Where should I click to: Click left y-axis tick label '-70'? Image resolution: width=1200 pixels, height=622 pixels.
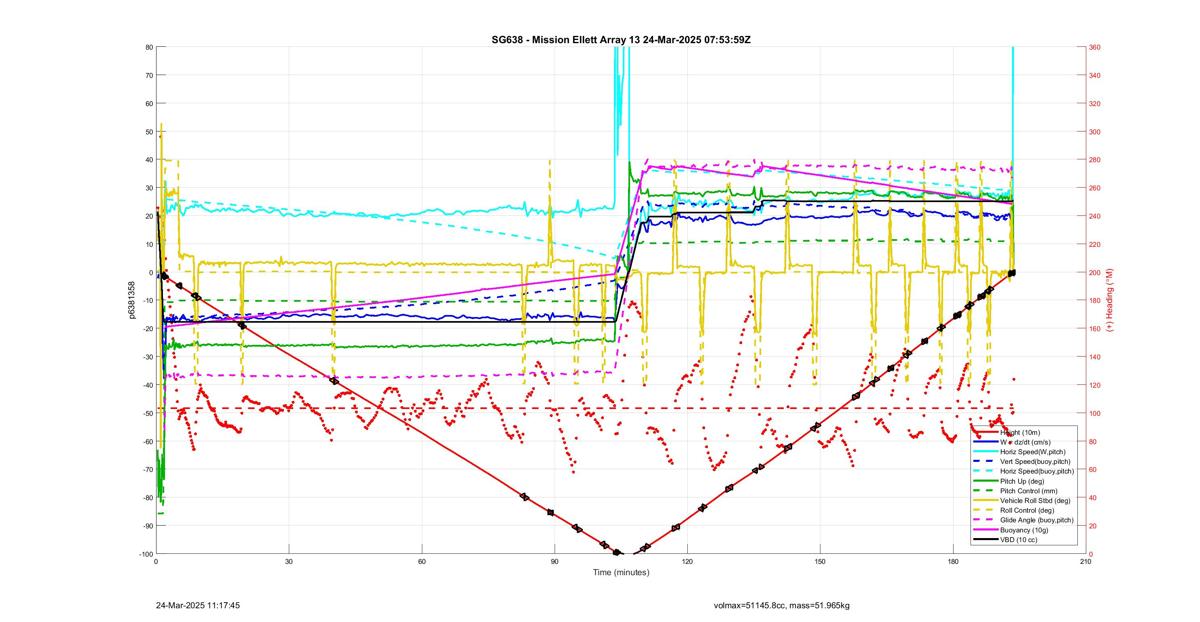pos(146,470)
